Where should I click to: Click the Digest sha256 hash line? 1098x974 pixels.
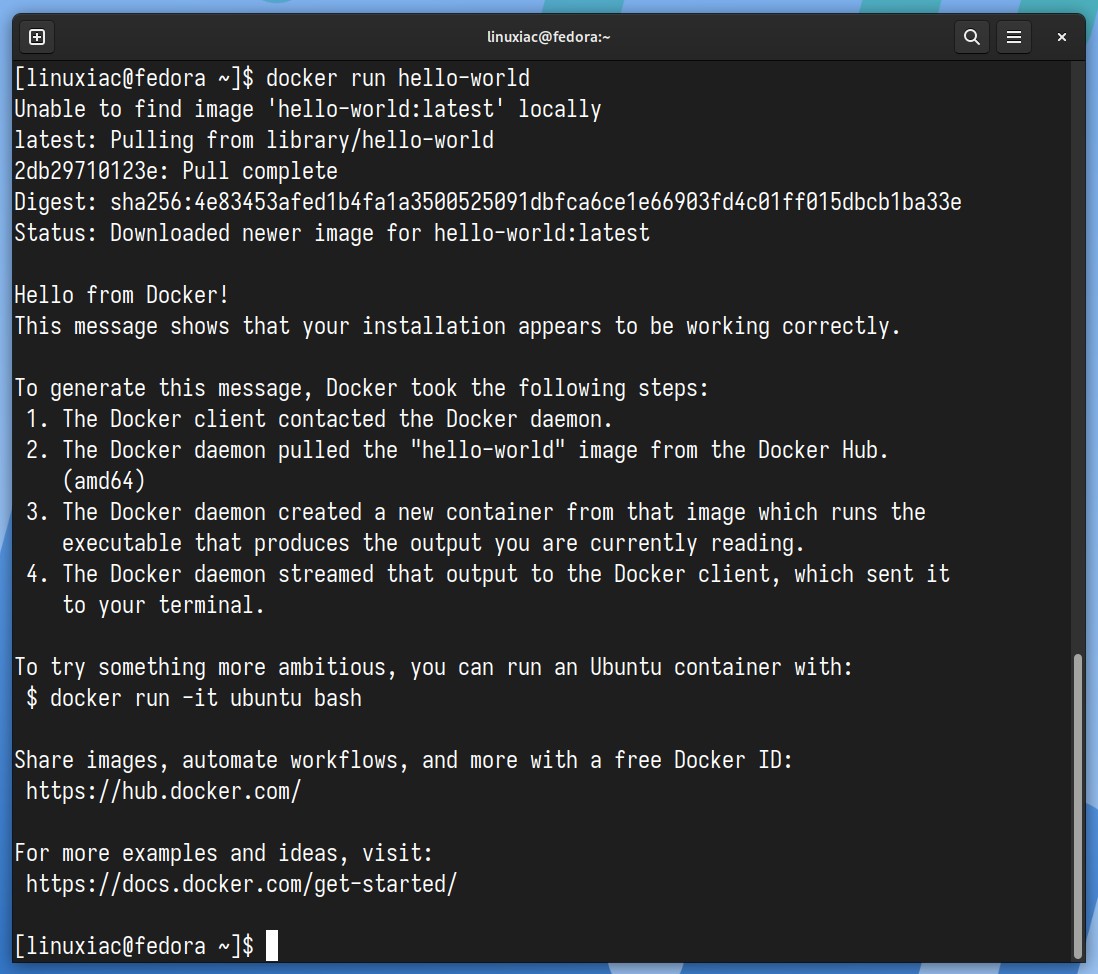coord(488,202)
